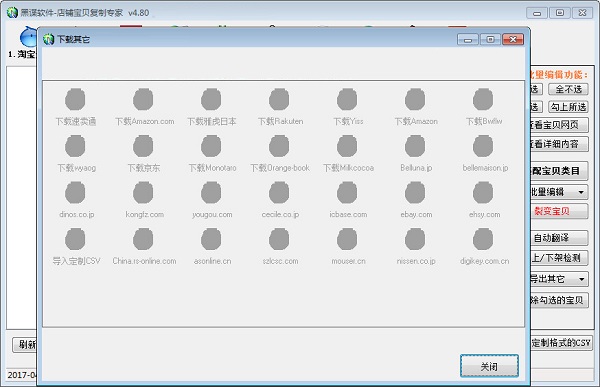Choose the 下载Orange-book icon
Viewport: 600px width, 387px height.
coord(279,146)
